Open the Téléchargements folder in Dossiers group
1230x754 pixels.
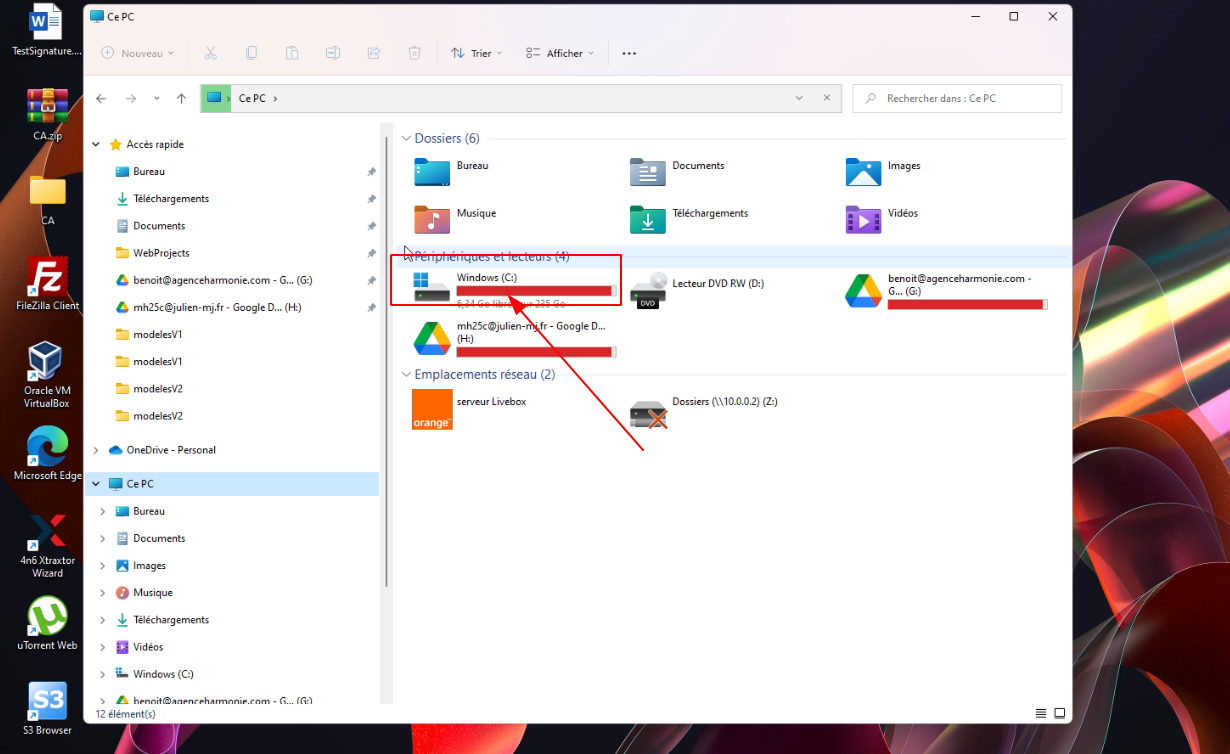(x=690, y=219)
